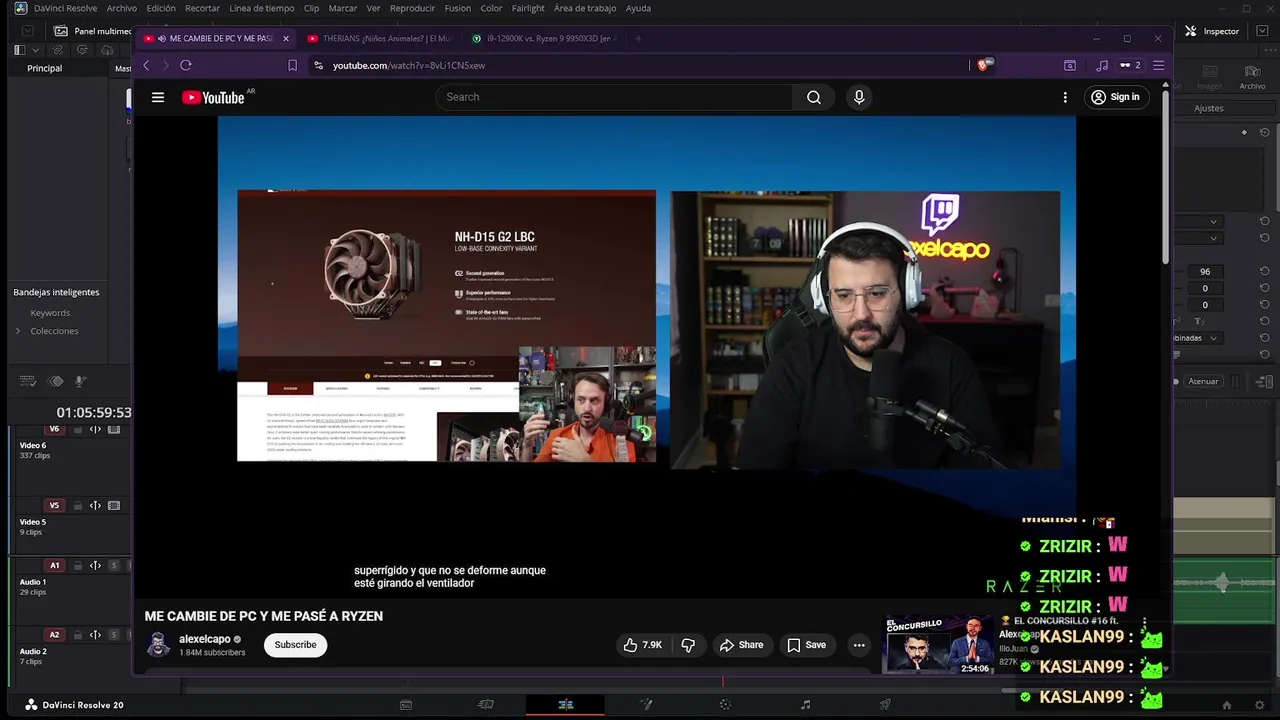
Task: Start voice search with the microphone icon
Action: pos(858,97)
